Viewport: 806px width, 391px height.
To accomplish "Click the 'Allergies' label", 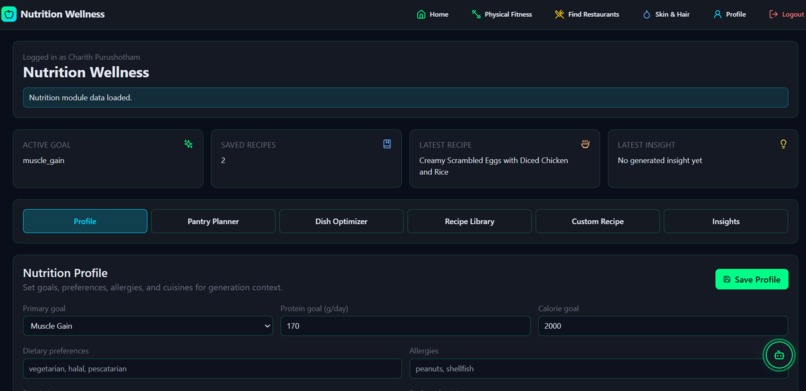I will pyautogui.click(x=424, y=351).
